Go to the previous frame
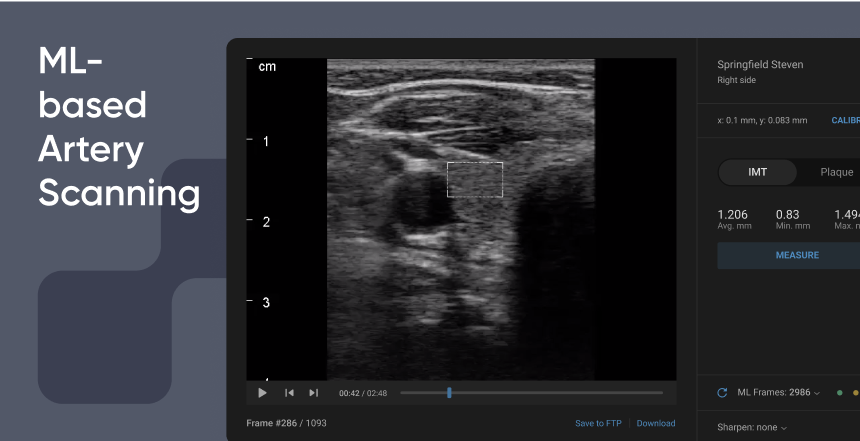 pyautogui.click(x=289, y=393)
